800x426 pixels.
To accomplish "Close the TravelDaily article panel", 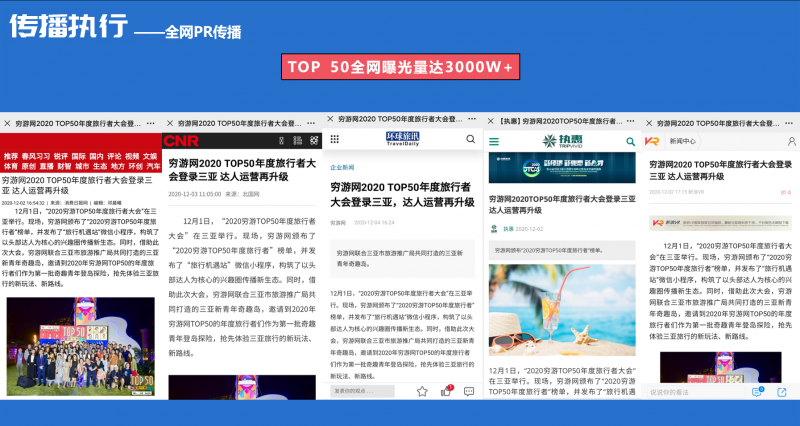I will point(330,119).
